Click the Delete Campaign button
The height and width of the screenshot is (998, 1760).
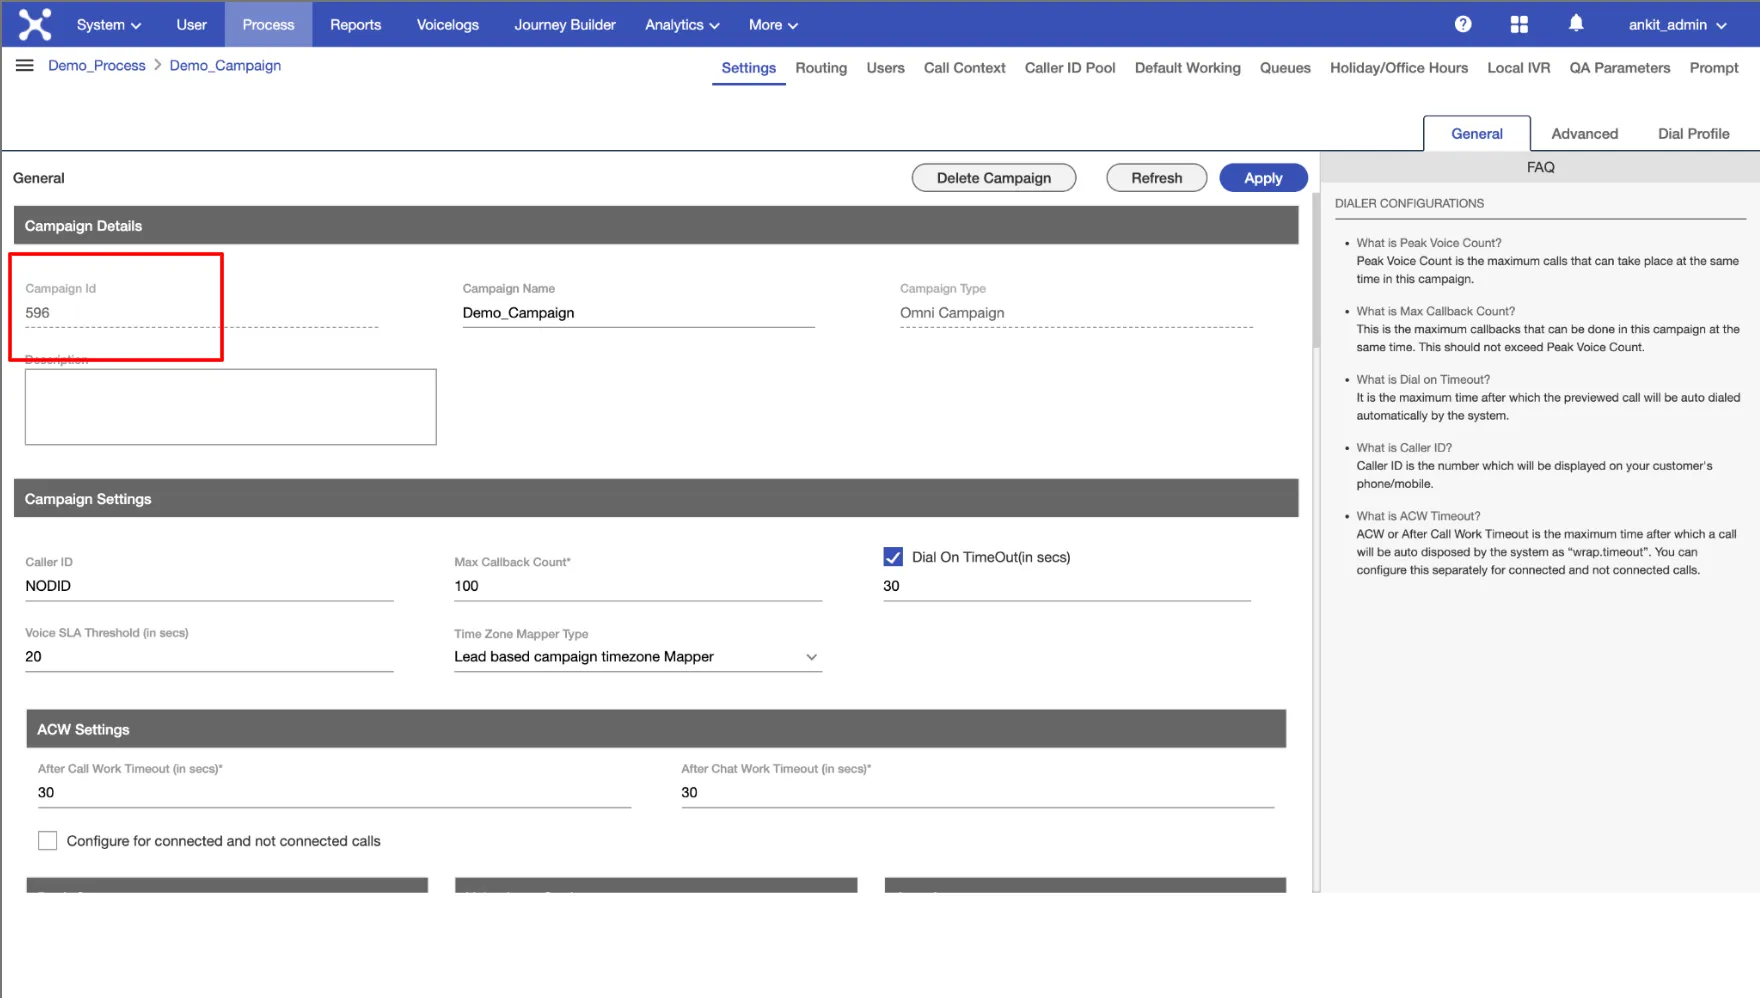(x=994, y=178)
